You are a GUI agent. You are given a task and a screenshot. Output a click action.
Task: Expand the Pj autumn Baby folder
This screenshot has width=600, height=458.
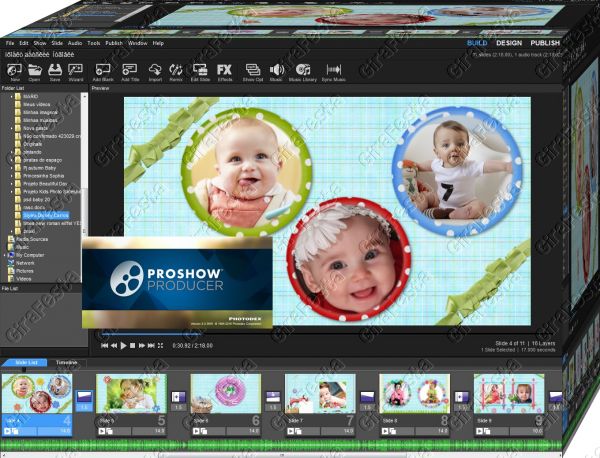(x=11, y=168)
